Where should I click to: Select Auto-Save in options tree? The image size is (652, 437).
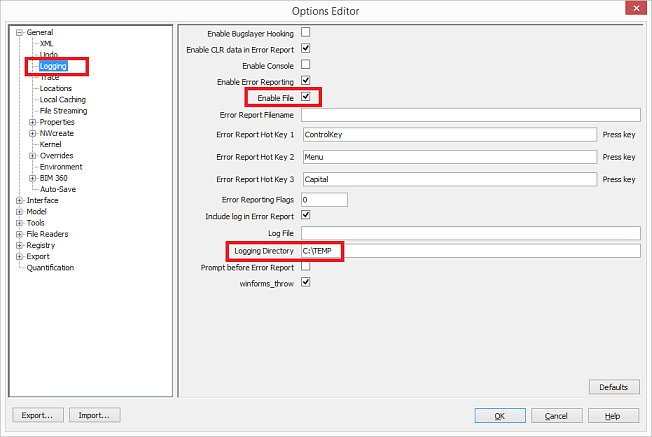click(x=58, y=189)
